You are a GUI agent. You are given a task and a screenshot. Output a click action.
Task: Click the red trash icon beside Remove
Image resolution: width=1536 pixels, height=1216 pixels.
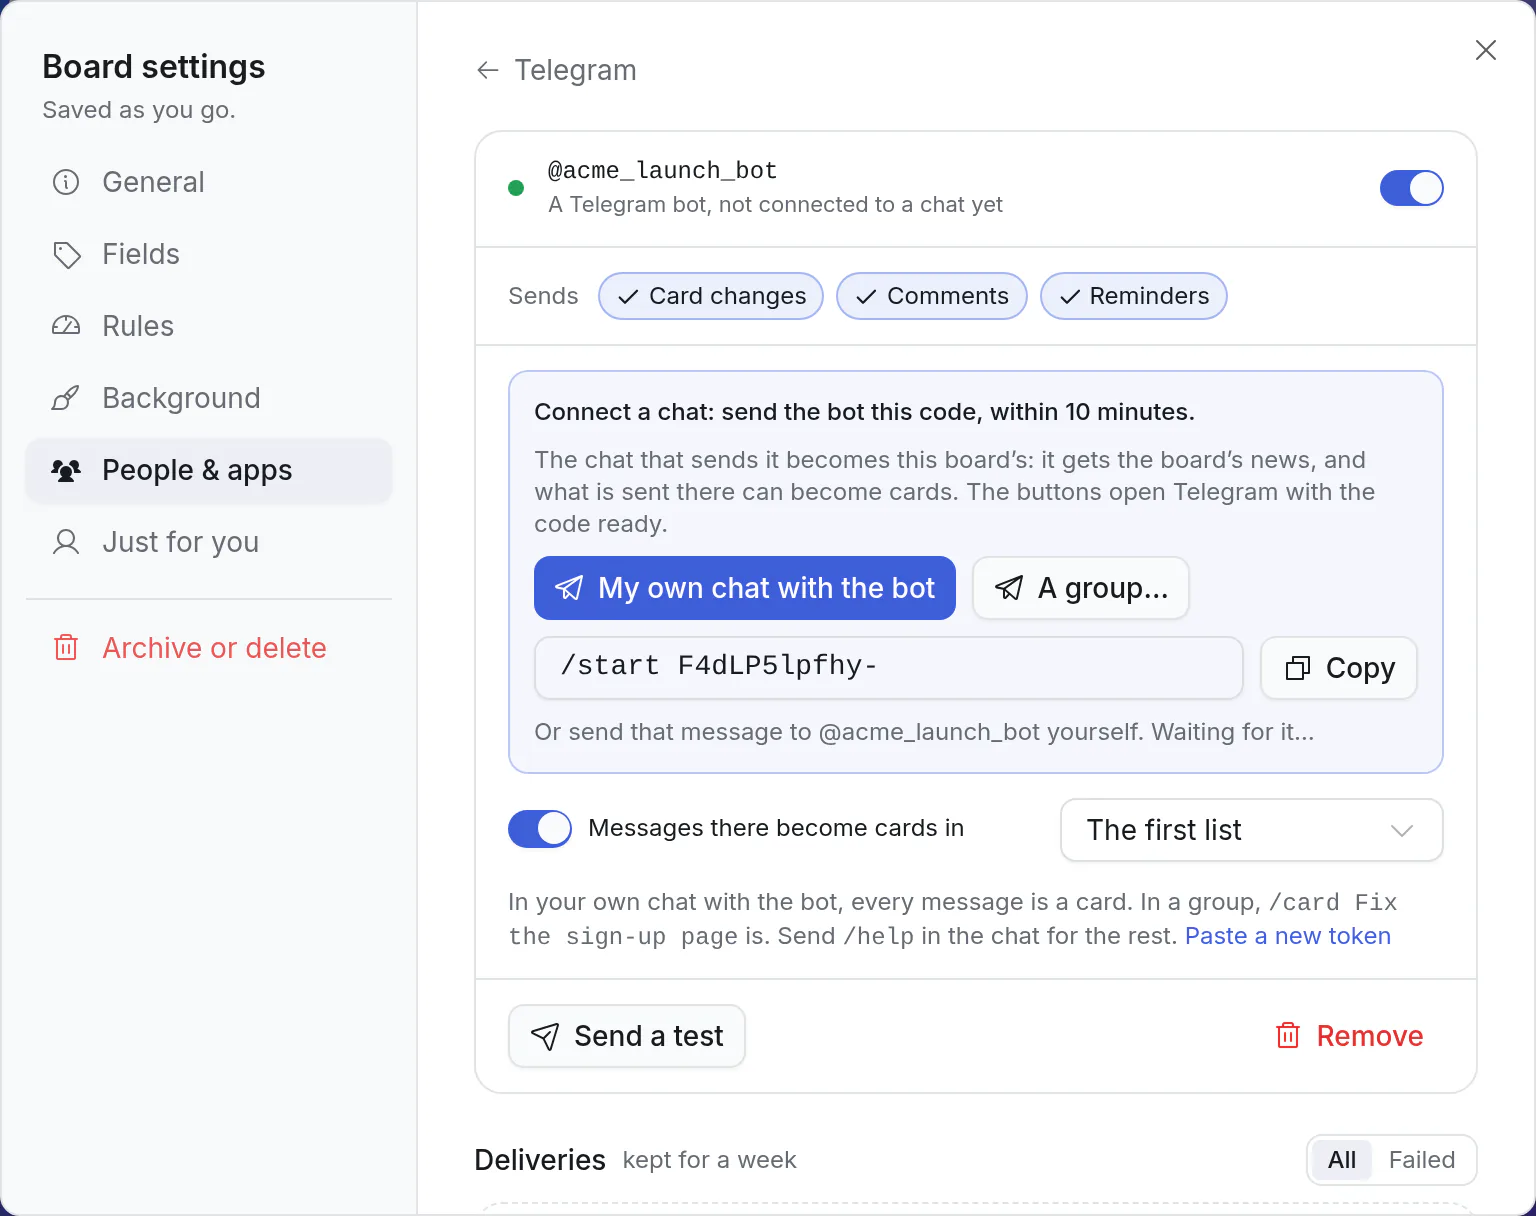click(1288, 1036)
